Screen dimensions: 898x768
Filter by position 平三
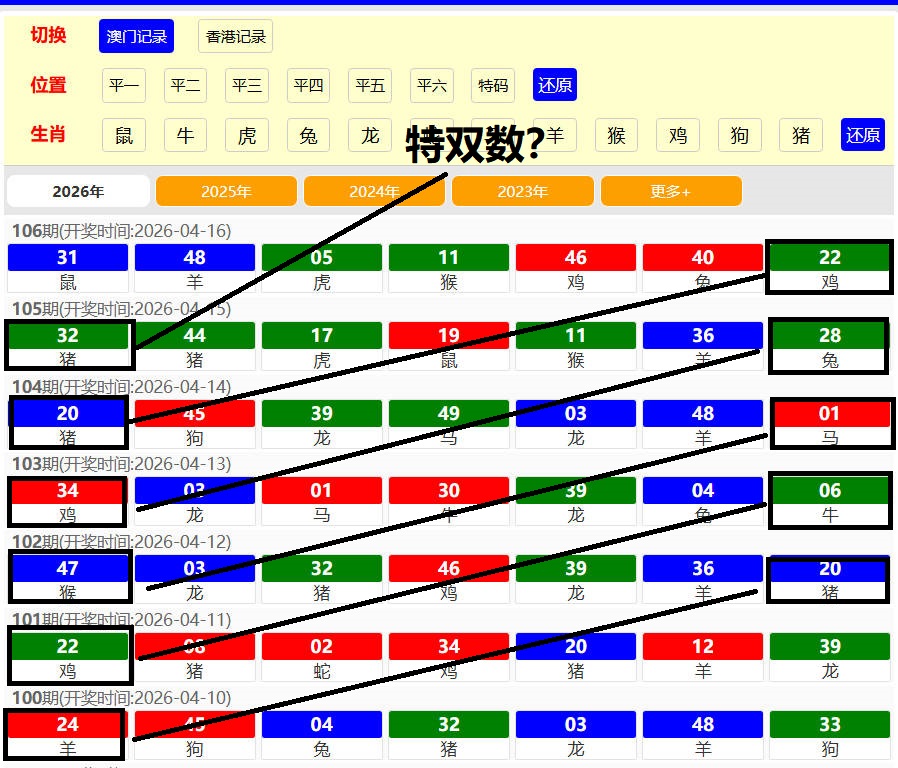click(247, 85)
